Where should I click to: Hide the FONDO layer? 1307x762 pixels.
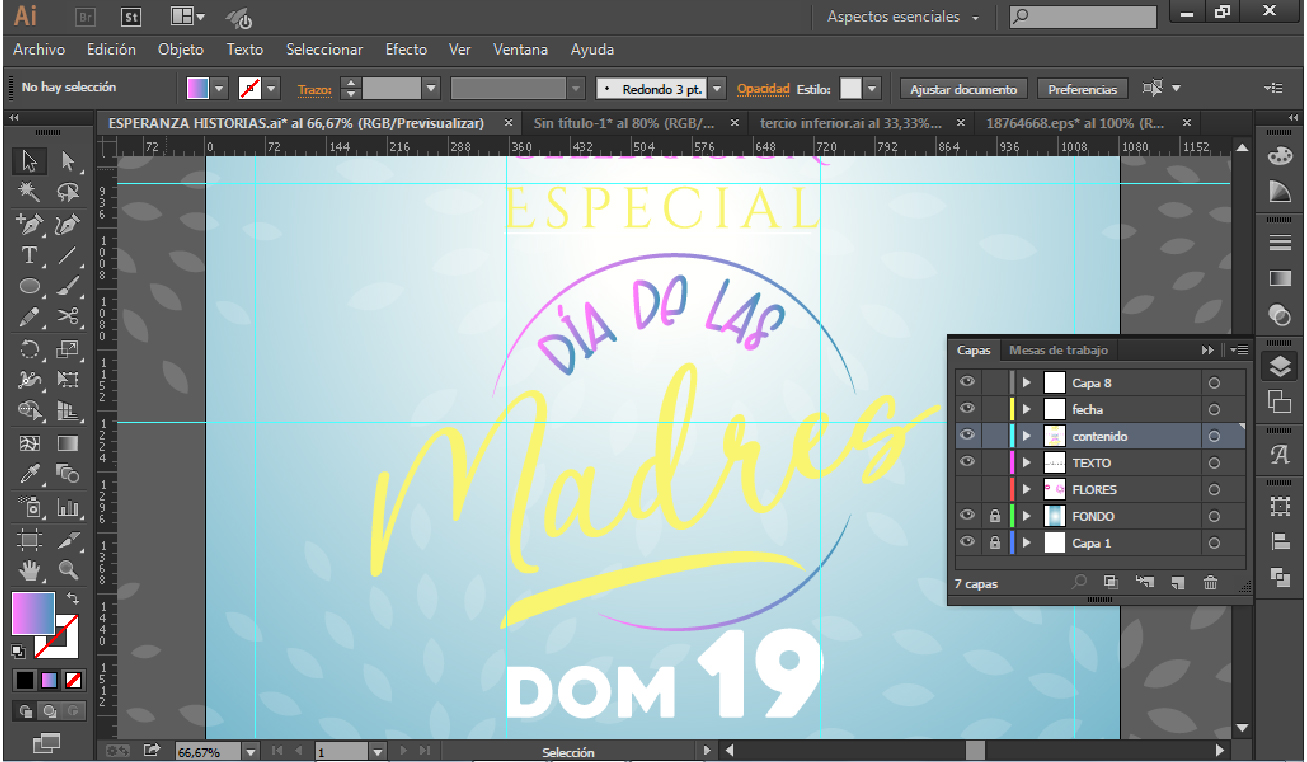tap(967, 516)
